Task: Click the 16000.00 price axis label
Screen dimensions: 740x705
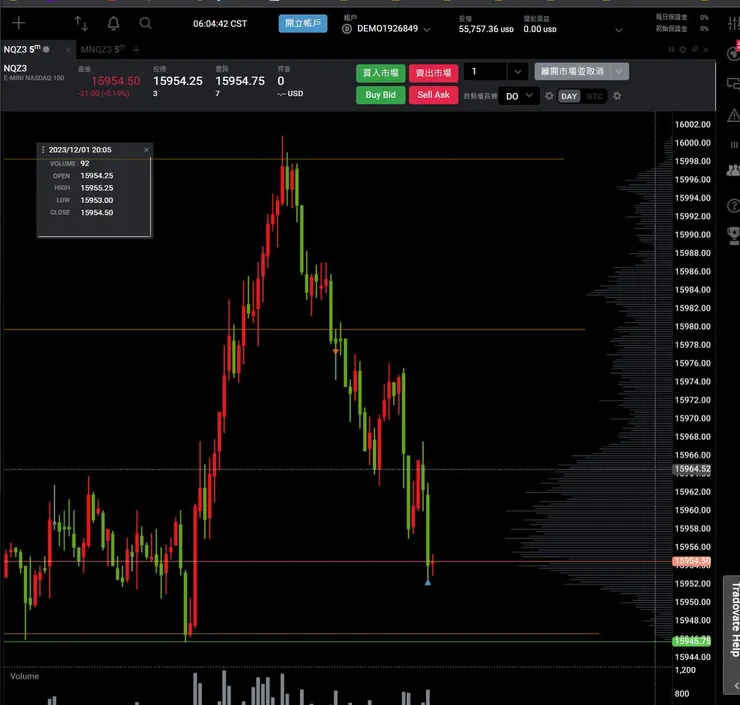Action: 692,143
